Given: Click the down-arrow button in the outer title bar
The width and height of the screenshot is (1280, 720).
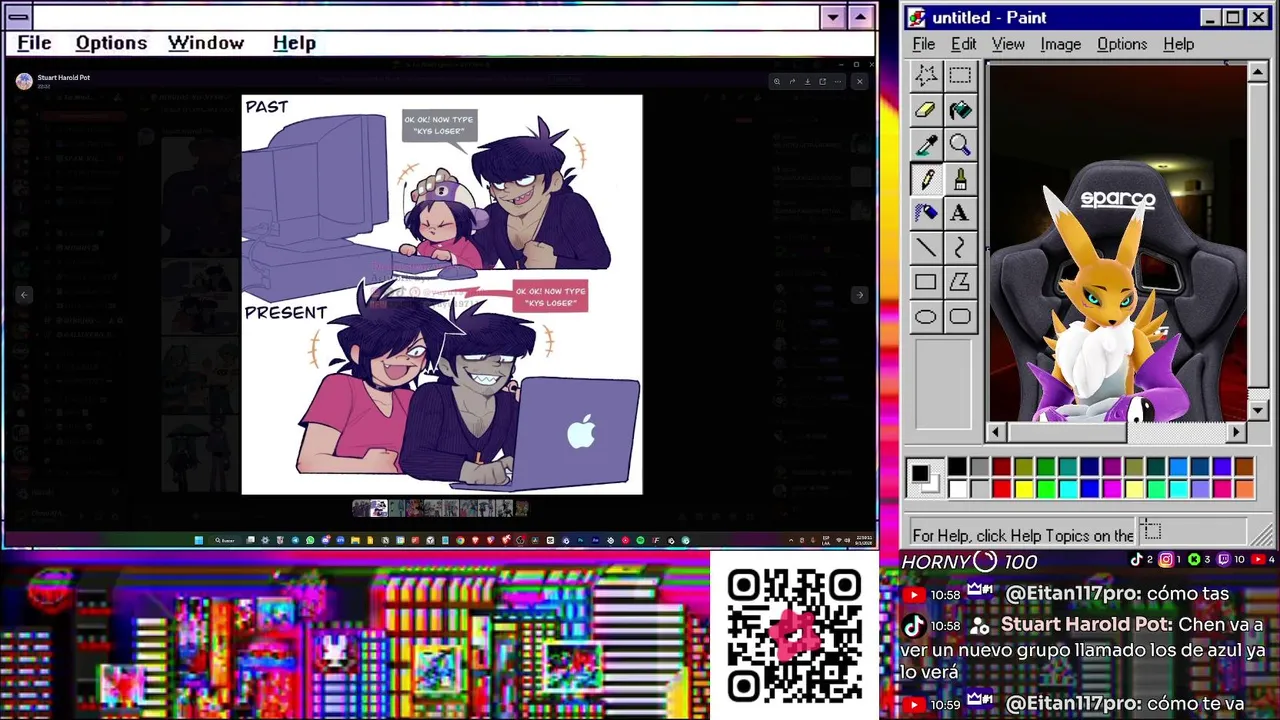Looking at the screenshot, I should (x=833, y=17).
